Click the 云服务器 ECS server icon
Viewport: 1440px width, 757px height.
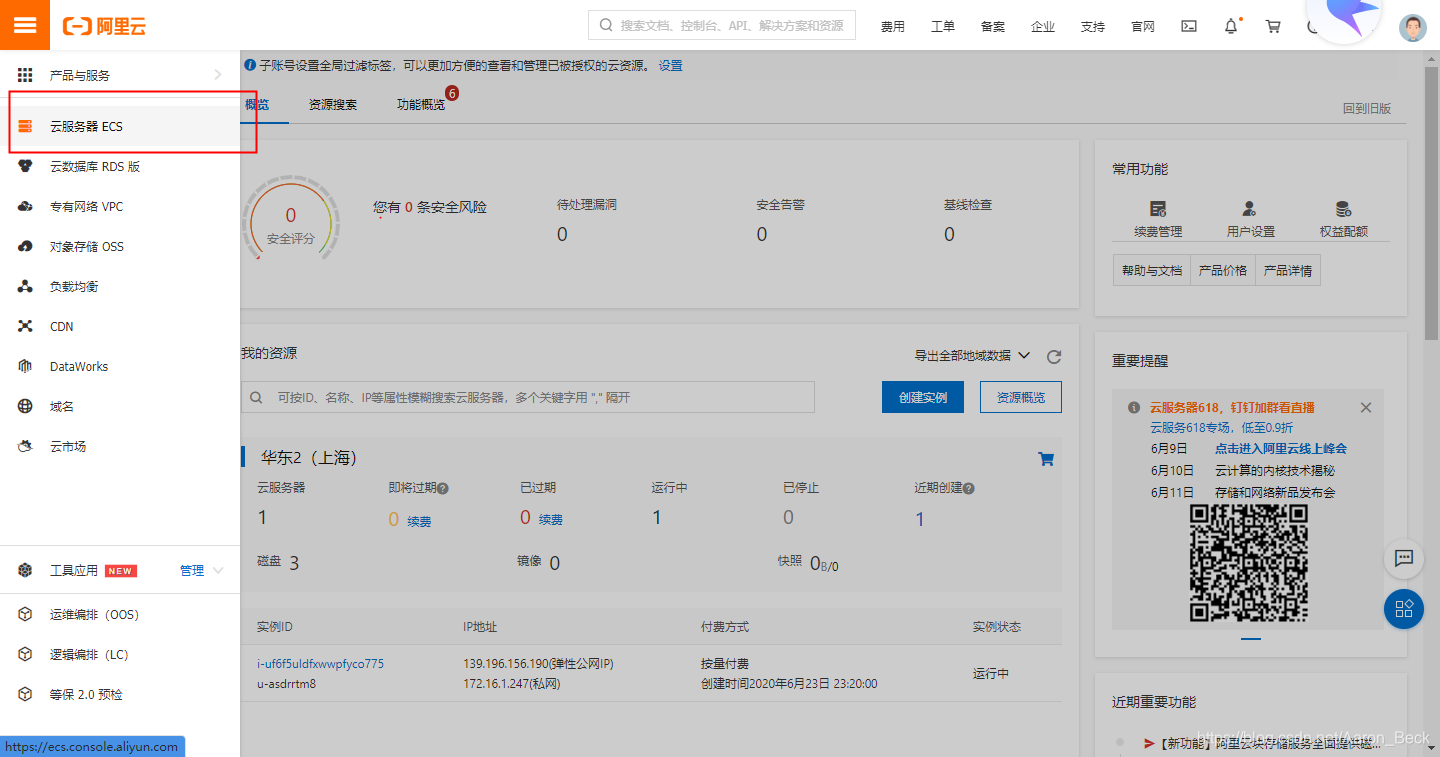[25, 127]
